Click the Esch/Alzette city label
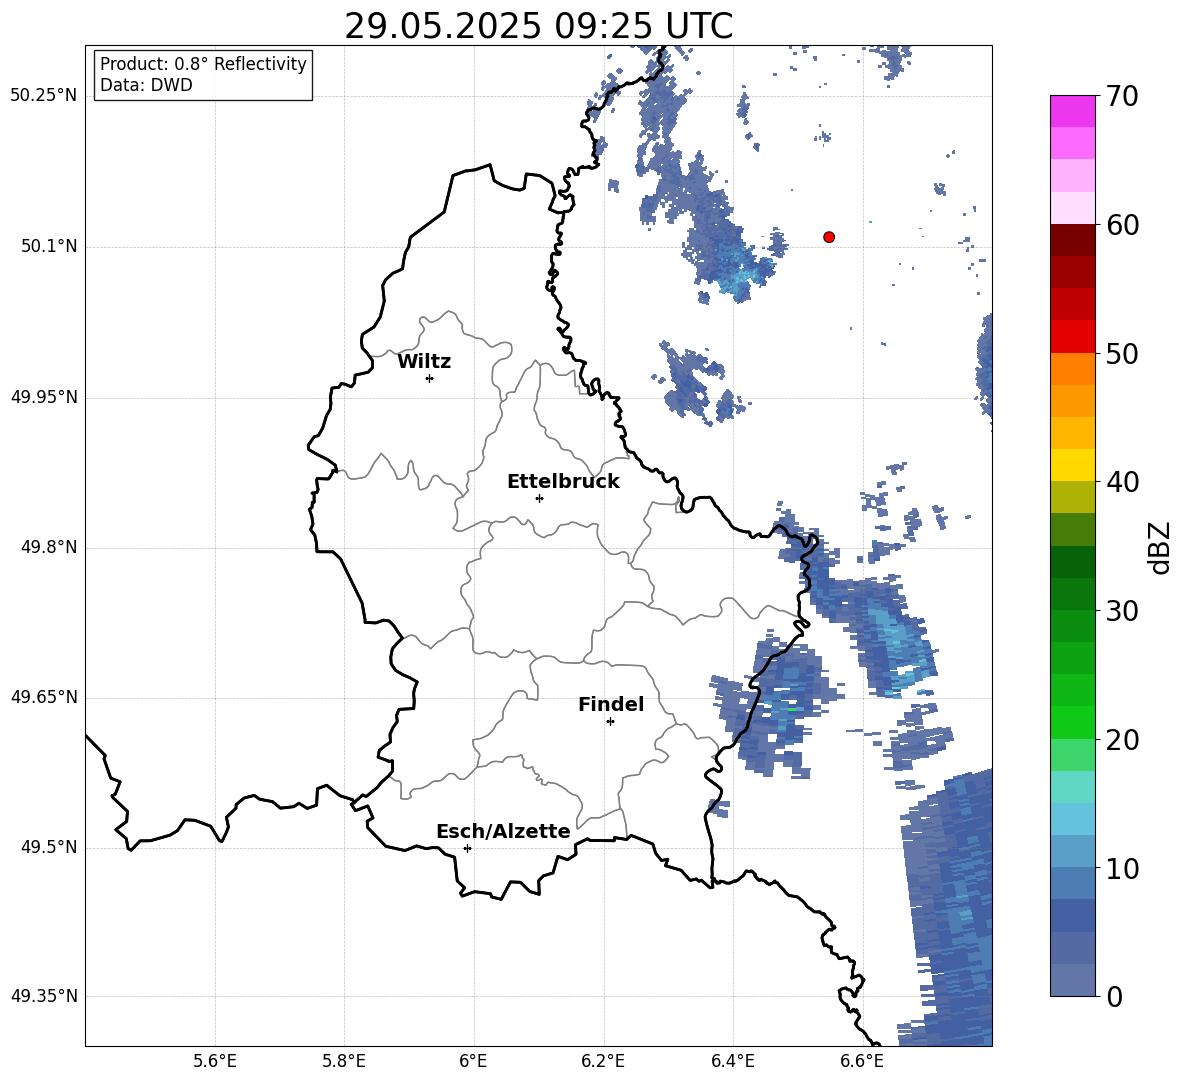The width and height of the screenshot is (1184, 1081). pyautogui.click(x=503, y=831)
